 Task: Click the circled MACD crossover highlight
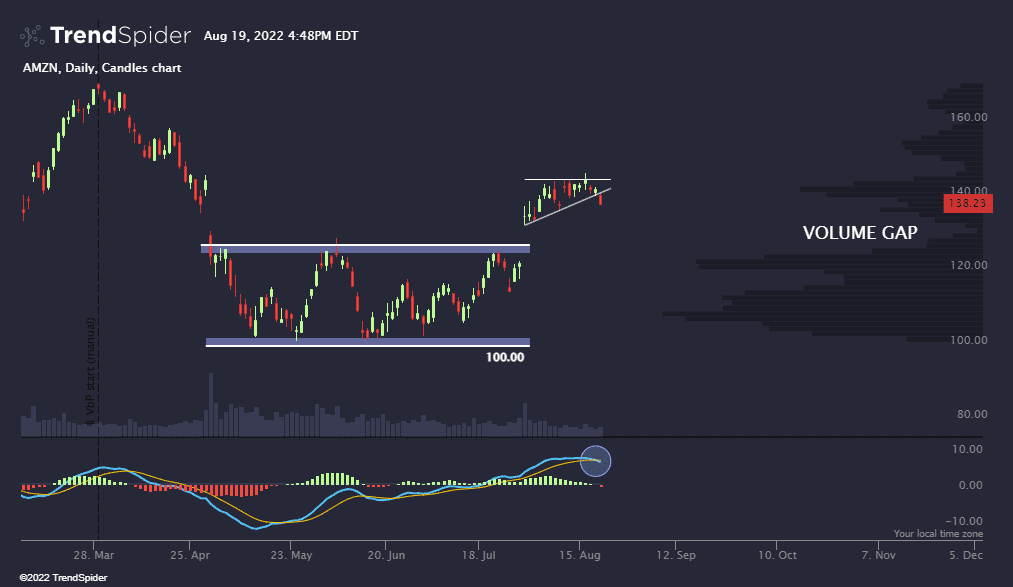click(595, 460)
